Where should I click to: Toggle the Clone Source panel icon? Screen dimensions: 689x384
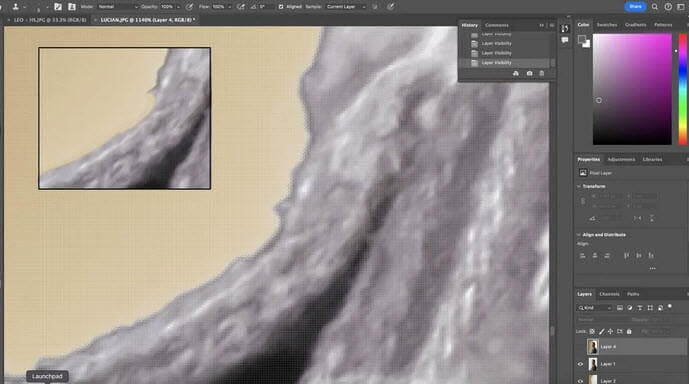[x=72, y=7]
